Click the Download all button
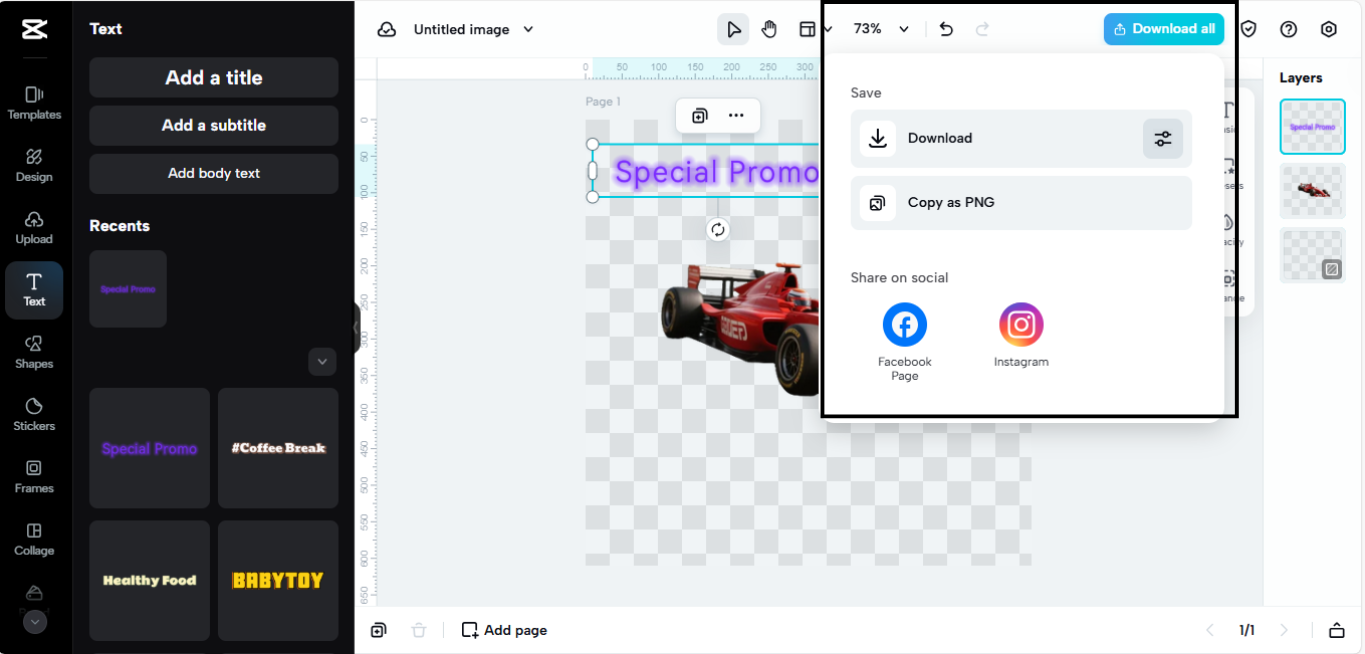1365x654 pixels. coord(1164,29)
